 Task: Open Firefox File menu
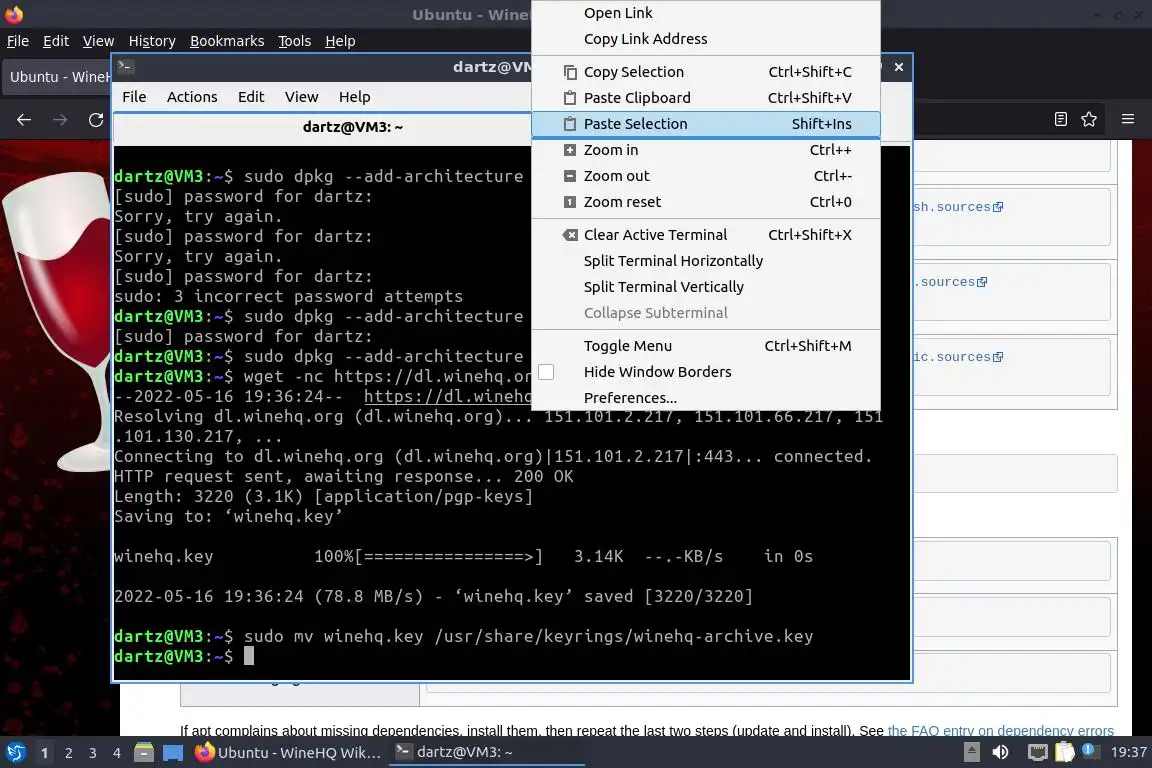click(x=18, y=41)
